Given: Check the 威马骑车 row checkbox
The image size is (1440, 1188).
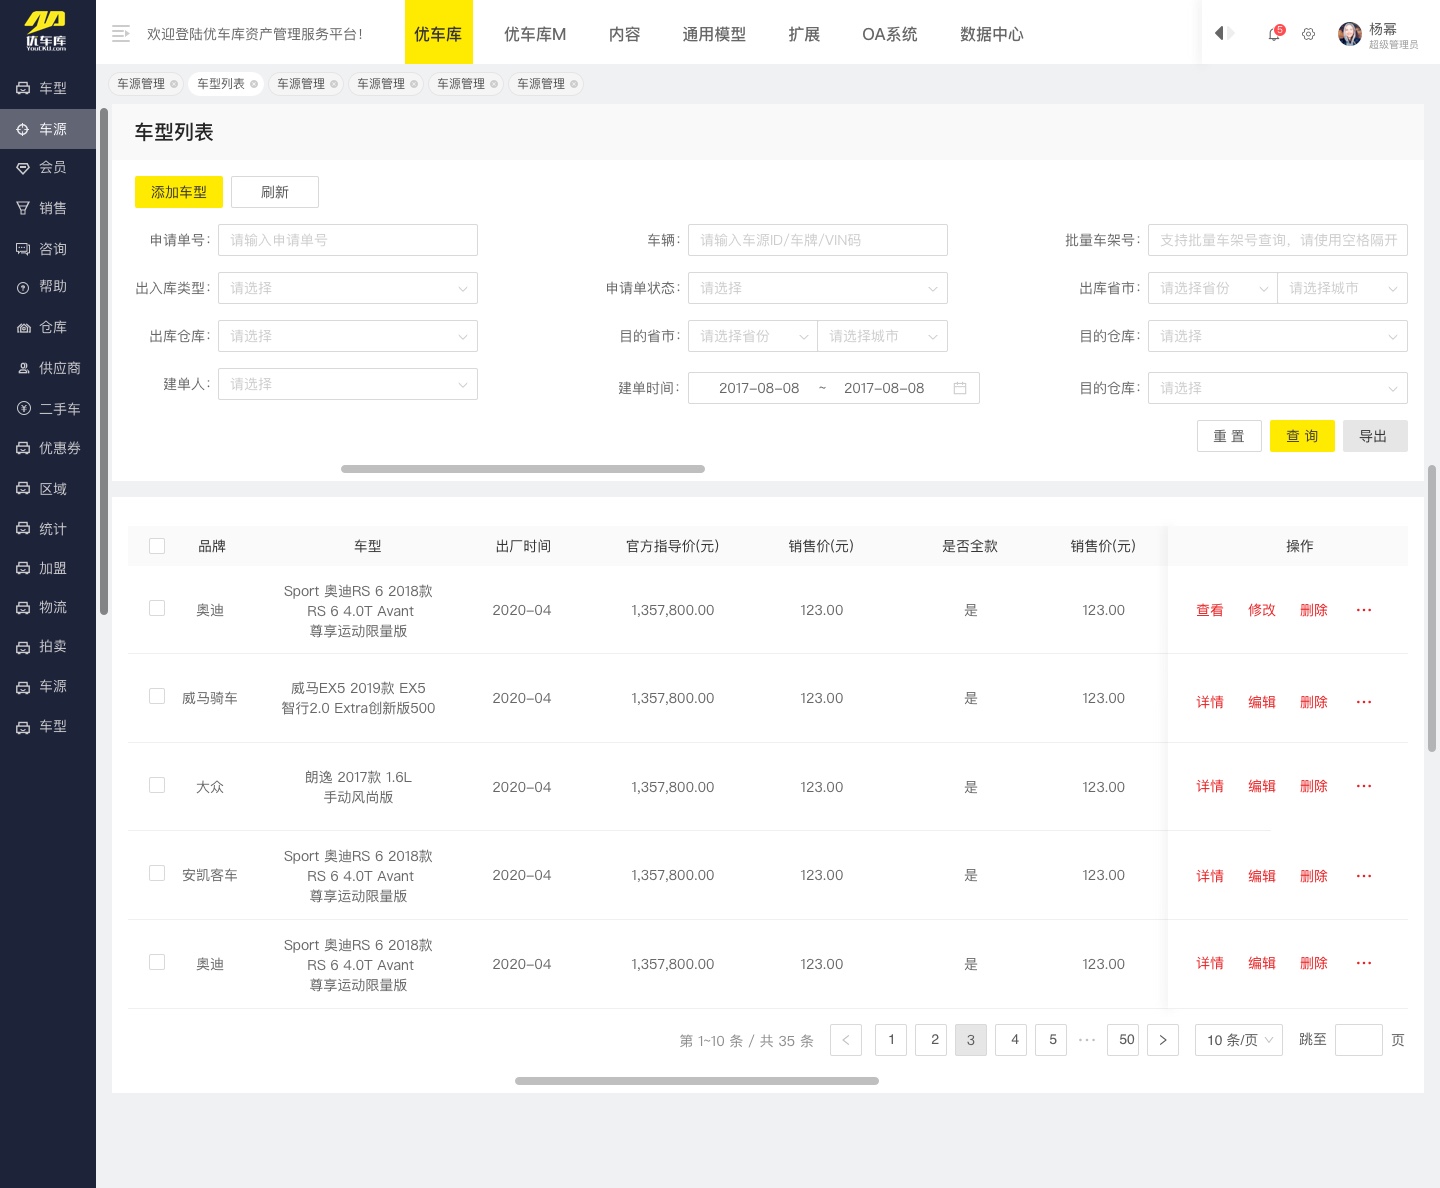Looking at the screenshot, I should (x=157, y=696).
